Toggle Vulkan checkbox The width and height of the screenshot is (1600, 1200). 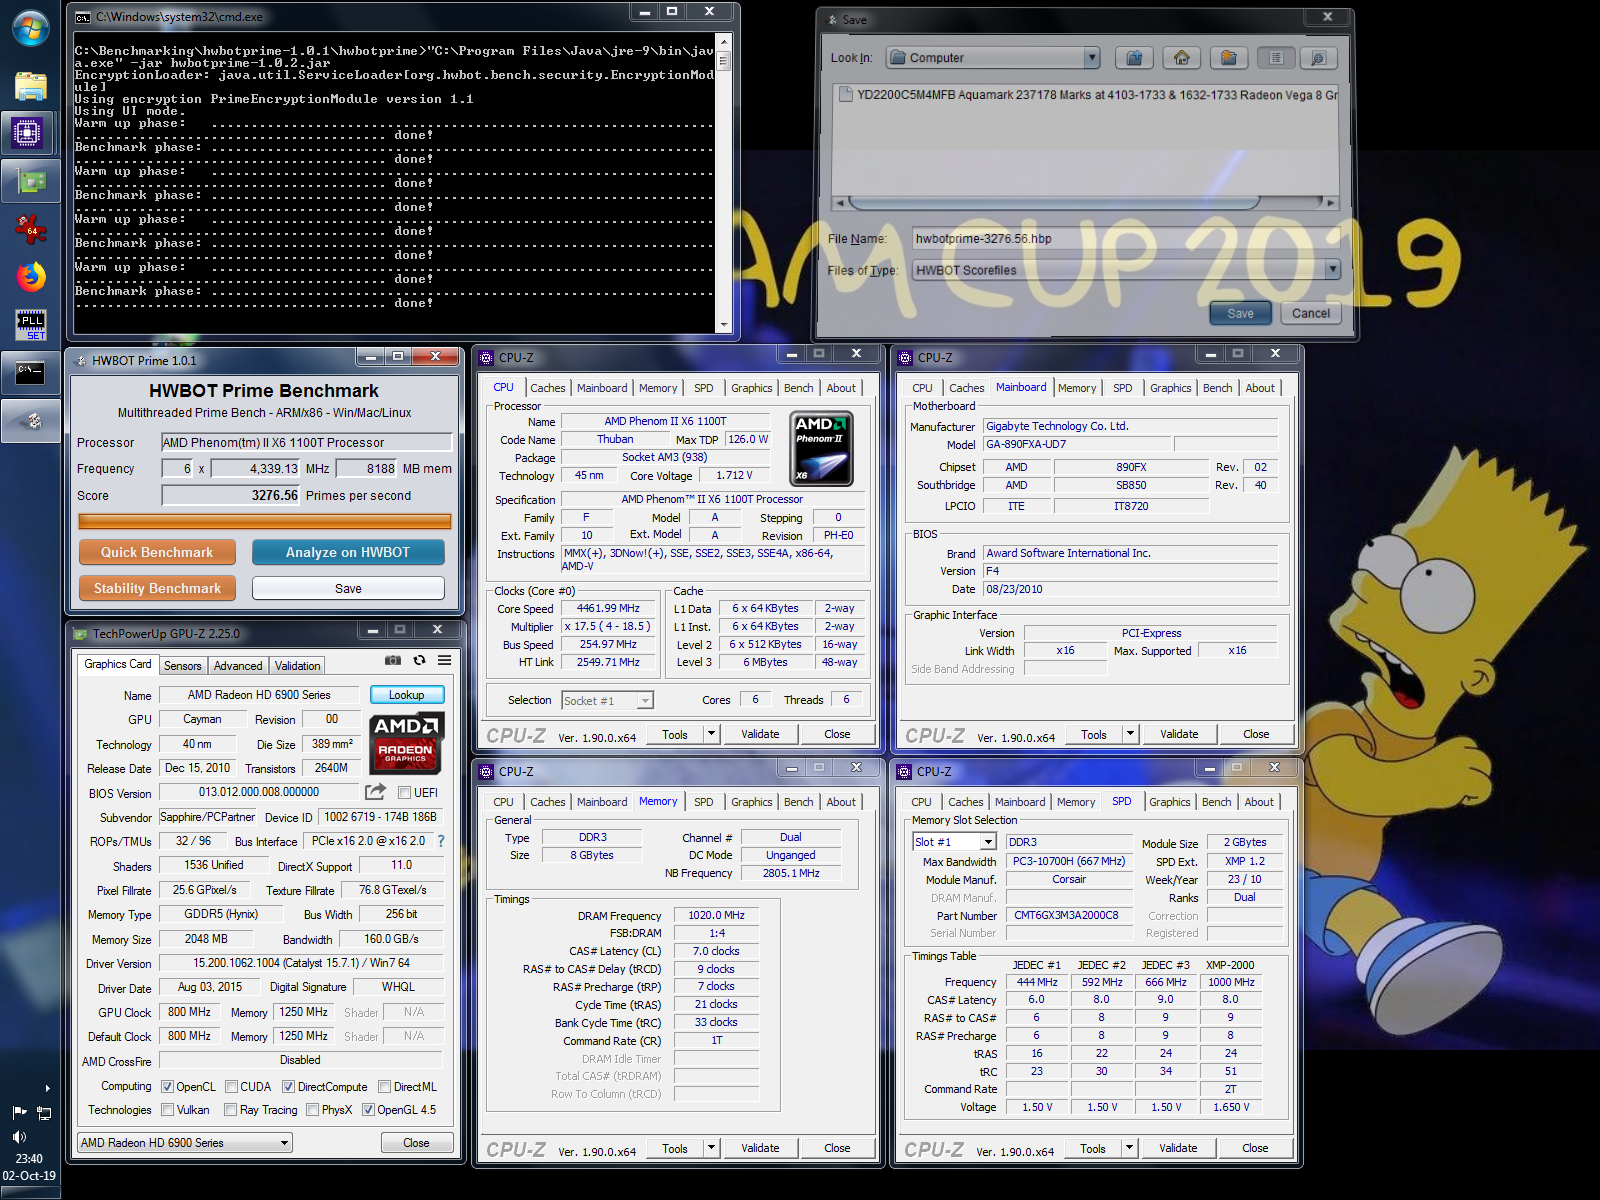167,1110
